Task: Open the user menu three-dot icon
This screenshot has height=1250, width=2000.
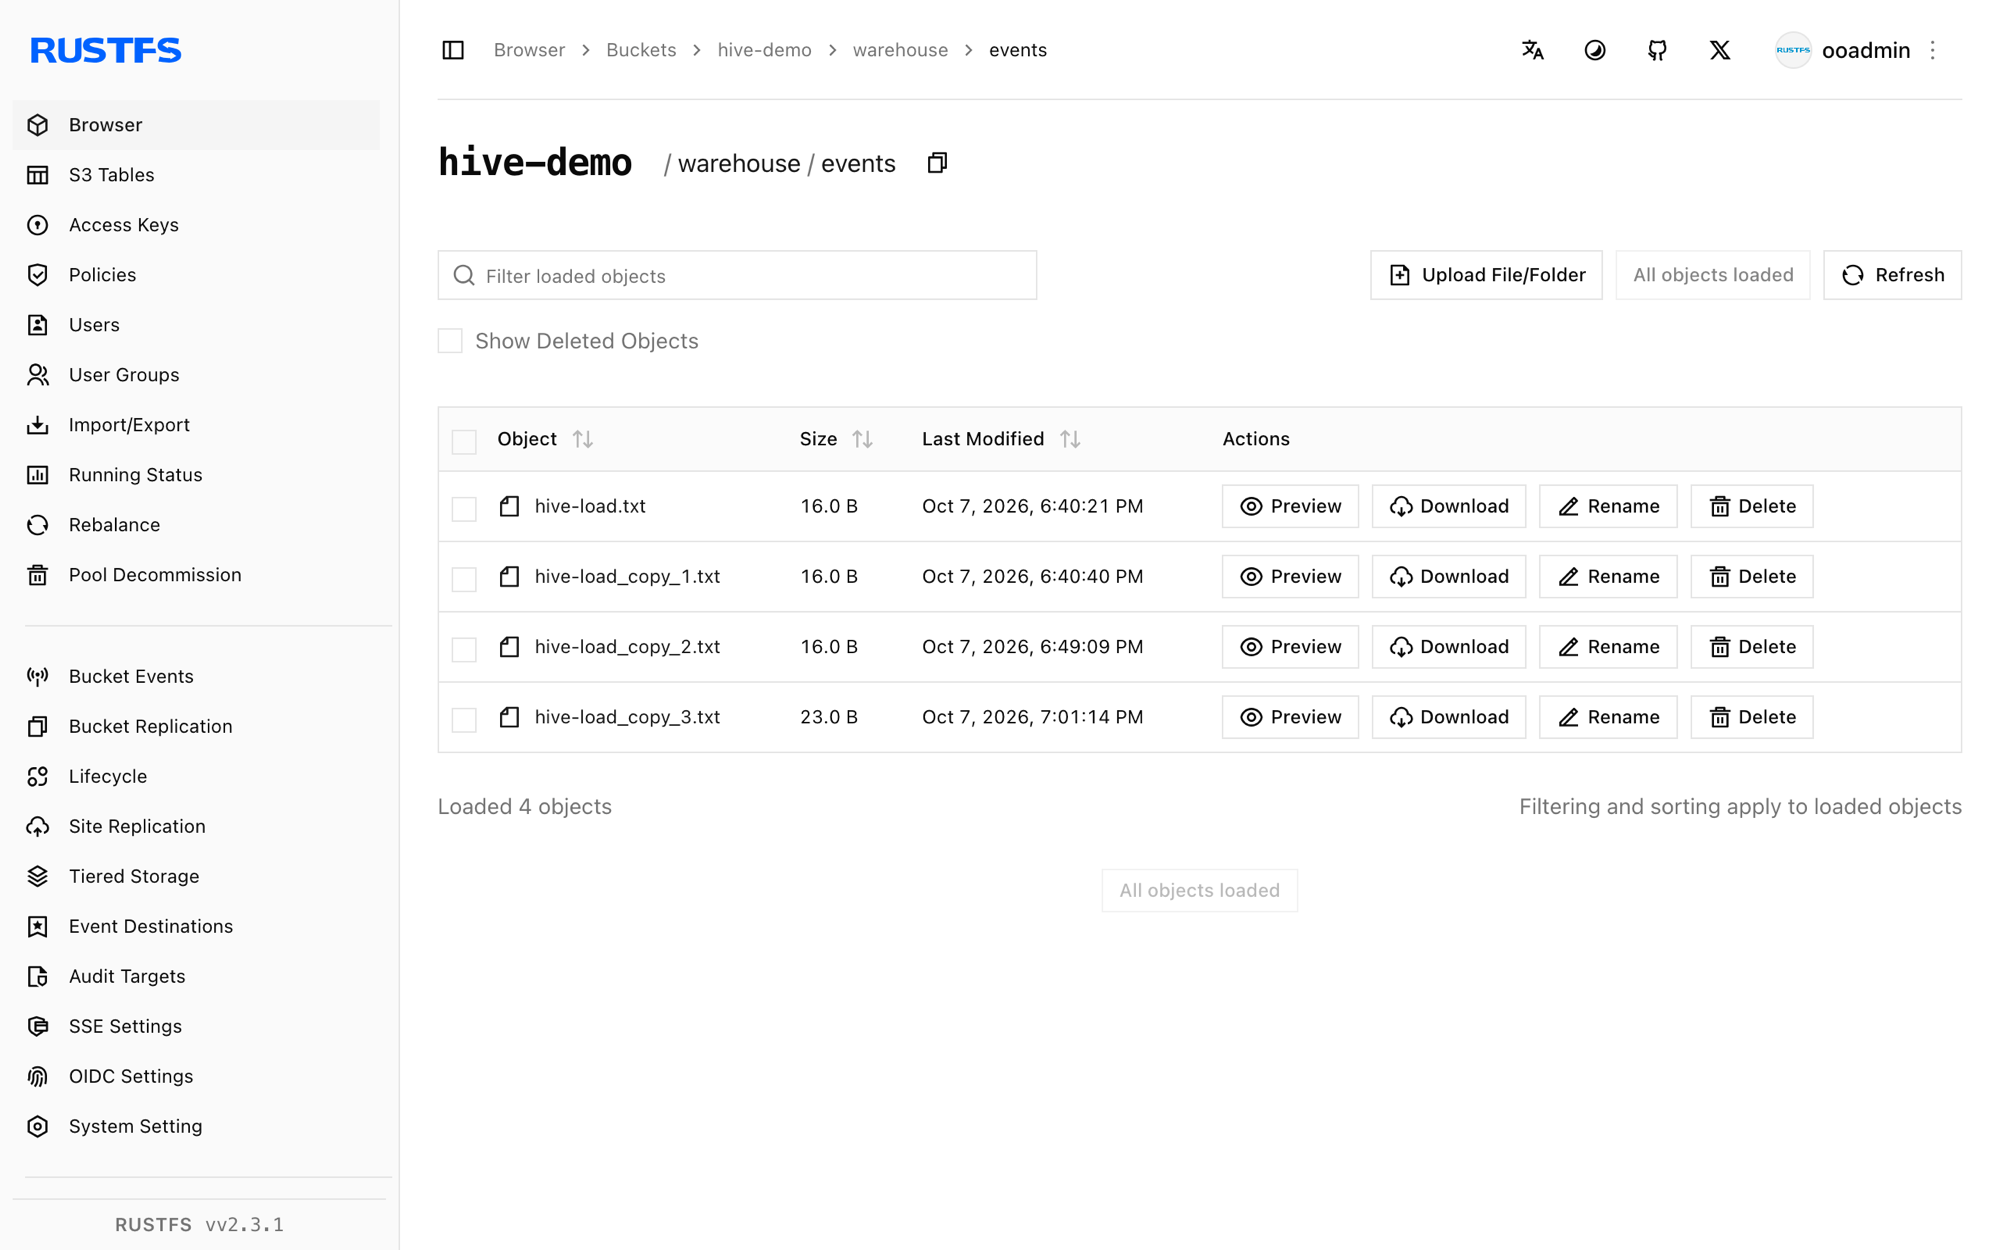Action: click(1933, 50)
